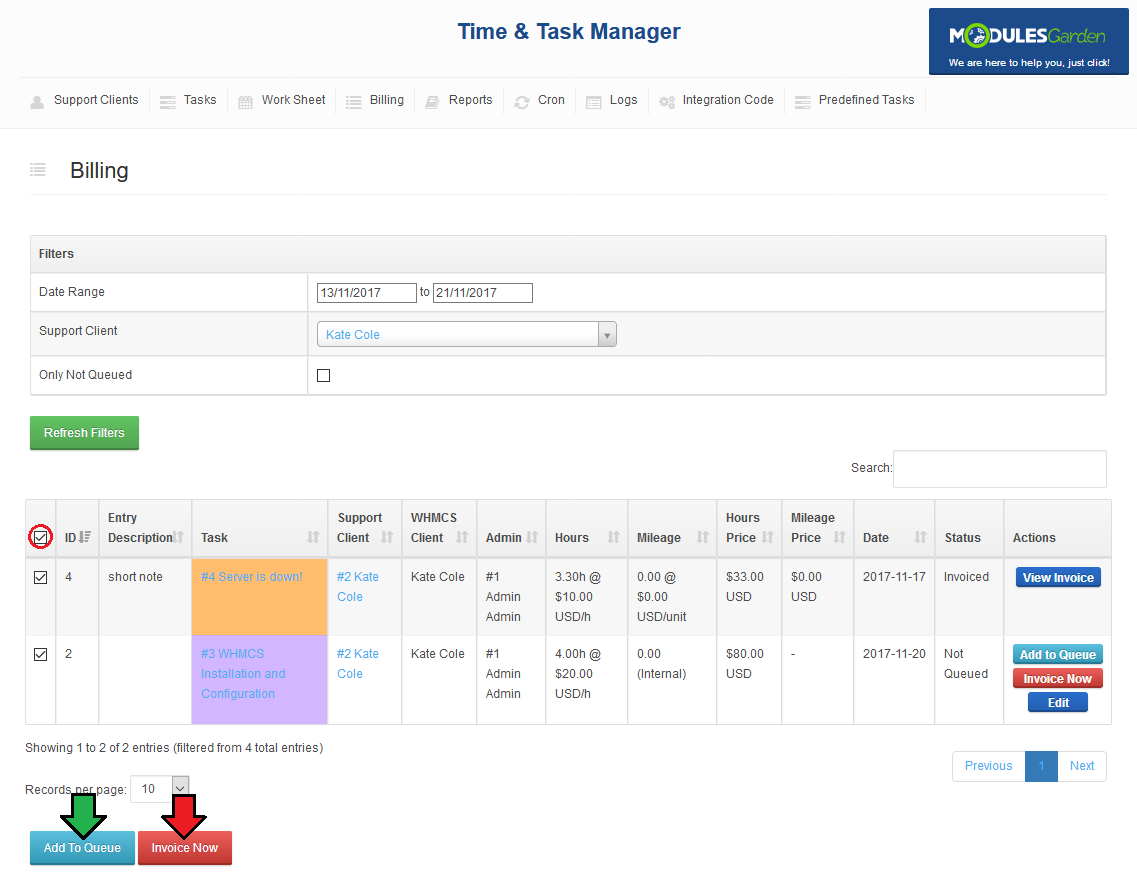Screen dimensions: 1137x894
Task: Open the Logs menu item
Action: pos(623,100)
